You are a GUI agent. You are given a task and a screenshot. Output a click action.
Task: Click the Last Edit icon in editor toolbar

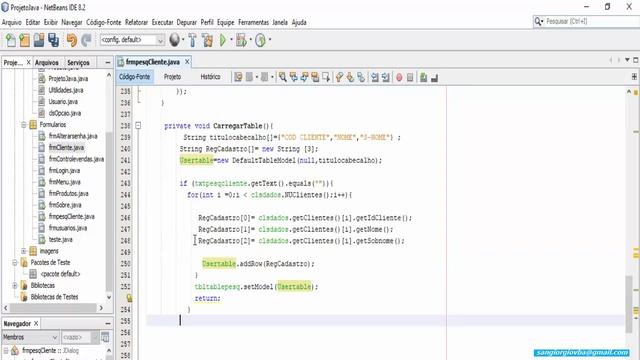pyautogui.click(x=238, y=77)
